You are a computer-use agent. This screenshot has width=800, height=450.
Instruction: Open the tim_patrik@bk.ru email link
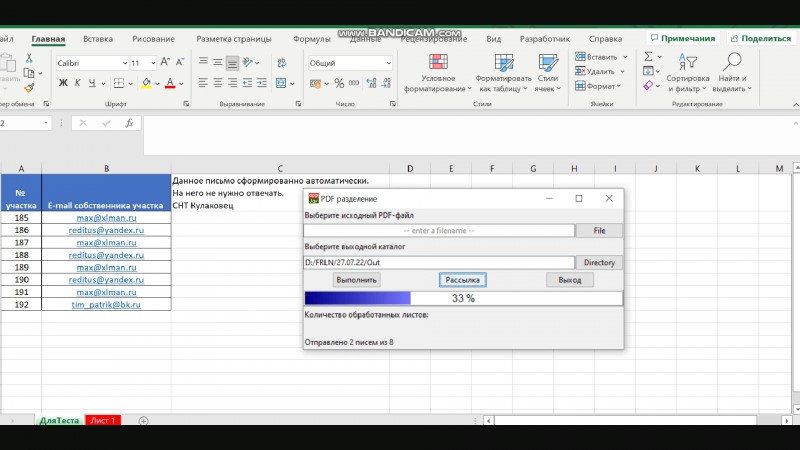coord(106,305)
